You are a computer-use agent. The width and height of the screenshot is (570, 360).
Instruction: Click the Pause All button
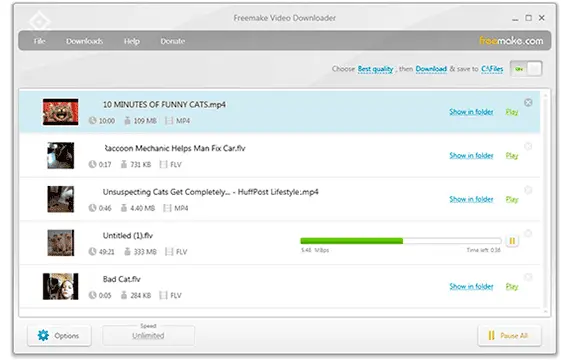coord(510,335)
